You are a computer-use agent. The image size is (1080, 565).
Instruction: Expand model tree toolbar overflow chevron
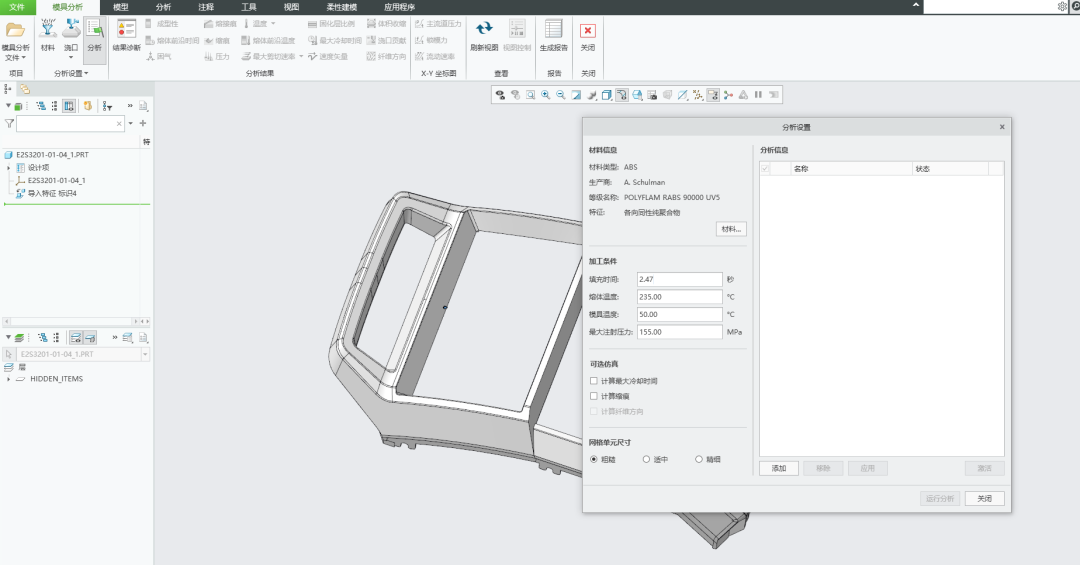(x=129, y=105)
